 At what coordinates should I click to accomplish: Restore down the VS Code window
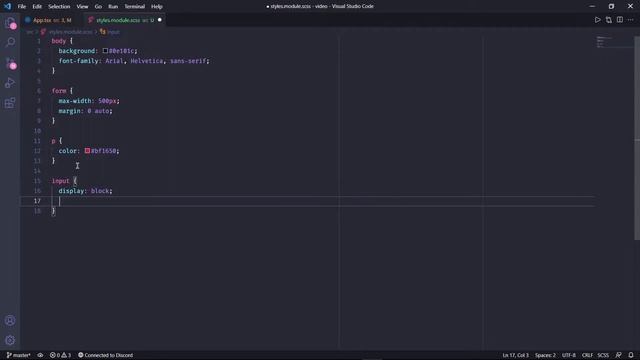[611, 6]
